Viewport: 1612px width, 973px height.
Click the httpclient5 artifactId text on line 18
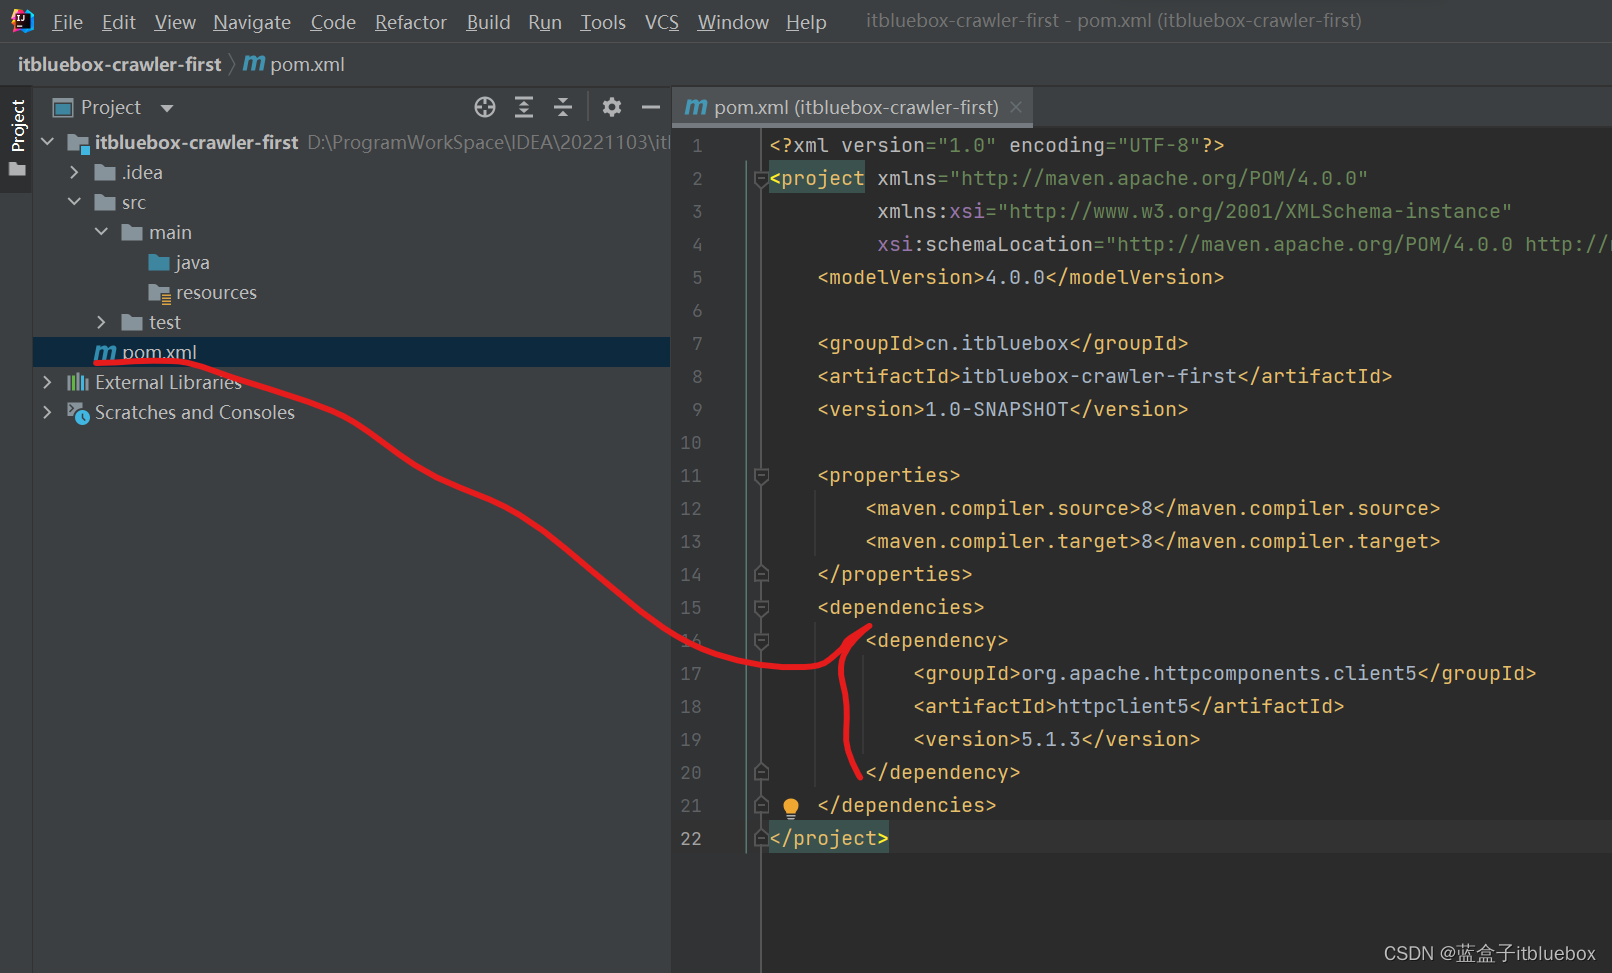pos(1123,706)
